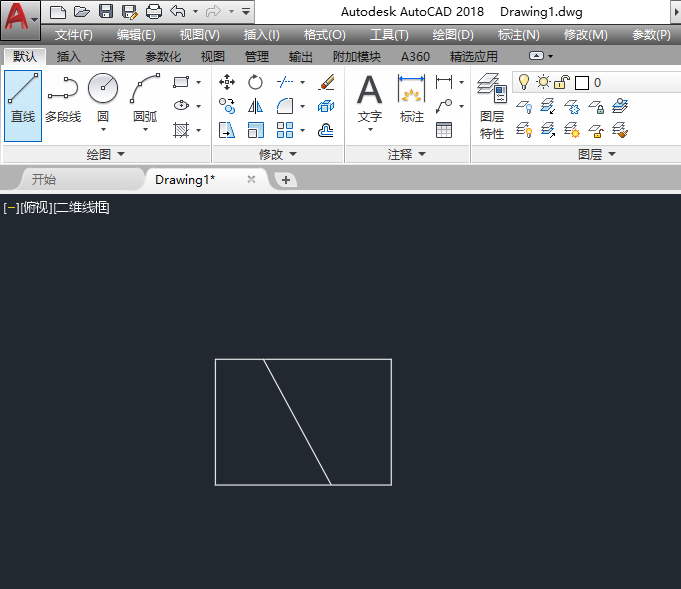Toggle the layer on/off lightbulb
The width and height of the screenshot is (681, 589).
coord(524,82)
